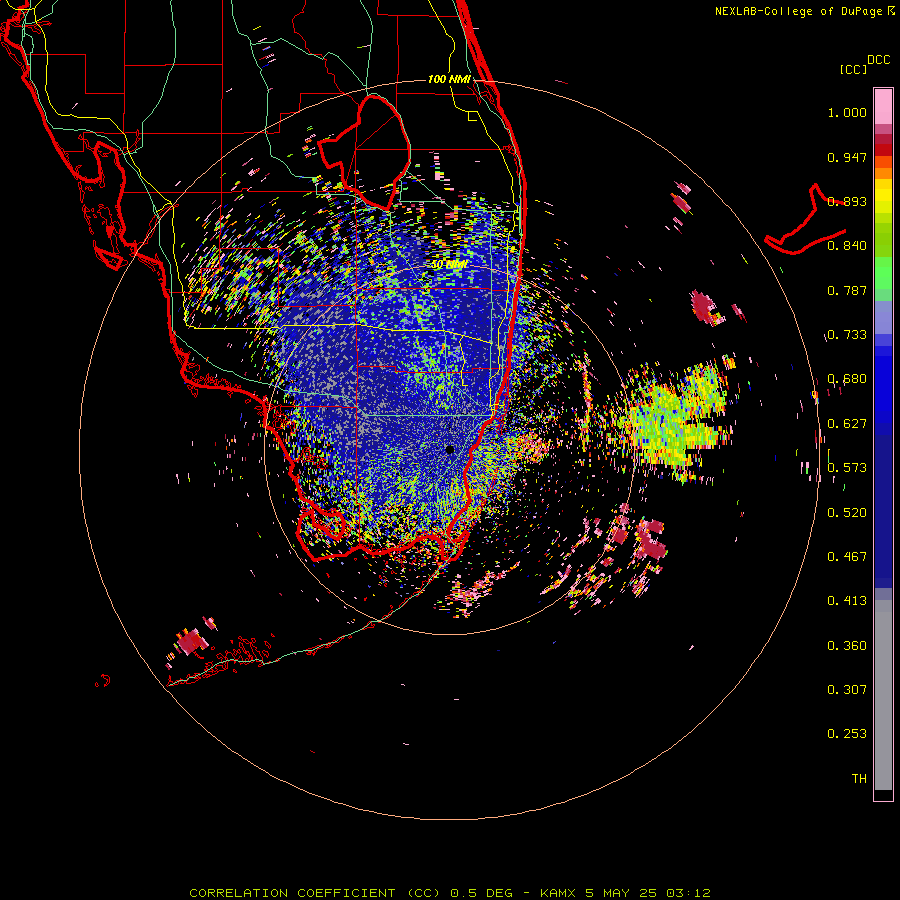Image resolution: width=900 pixels, height=900 pixels.
Task: Select the 1.000 legend value
Action: tap(847, 112)
